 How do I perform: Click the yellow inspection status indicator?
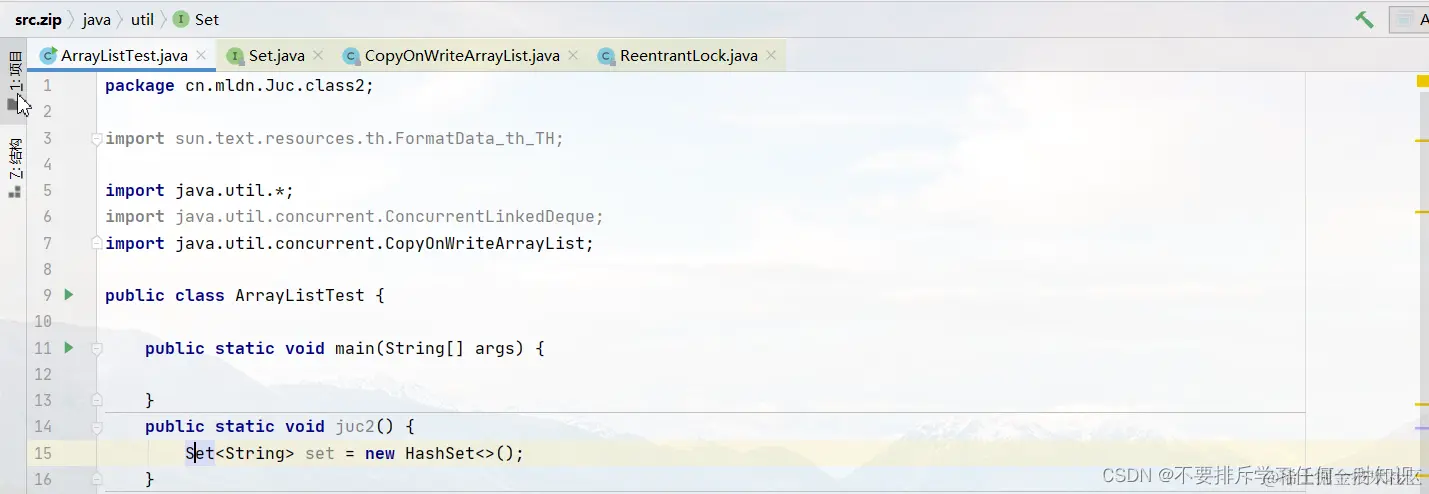click(1423, 81)
